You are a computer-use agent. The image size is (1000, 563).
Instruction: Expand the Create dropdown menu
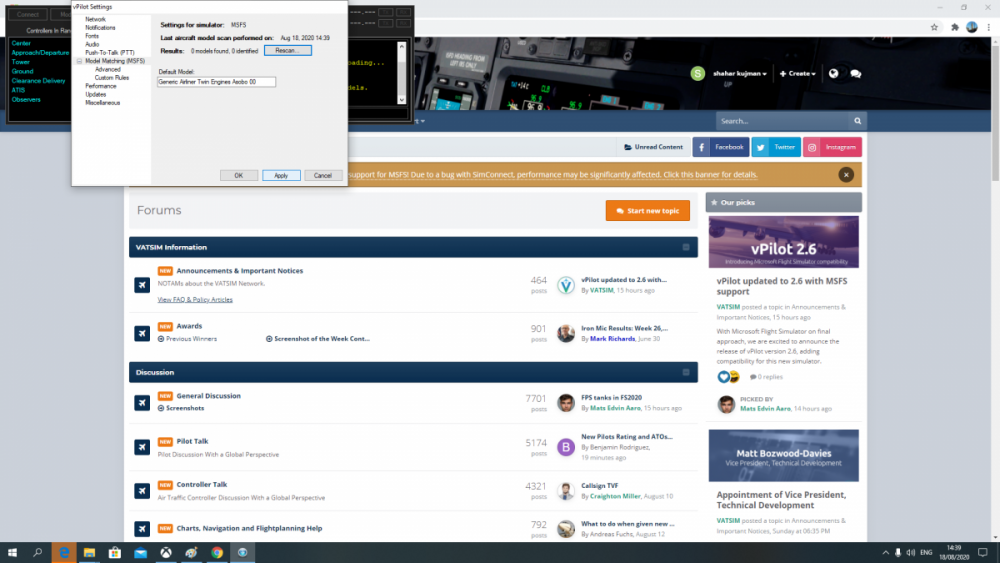tap(800, 74)
